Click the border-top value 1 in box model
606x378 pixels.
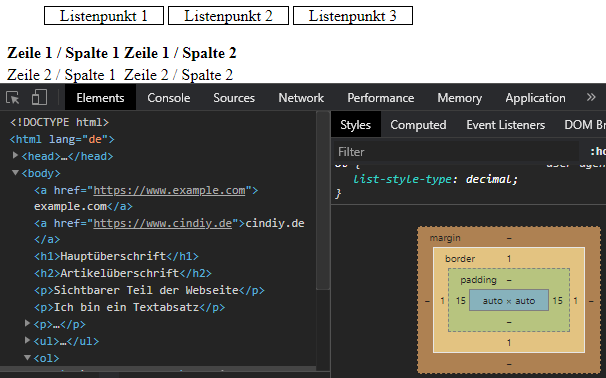pos(509,259)
